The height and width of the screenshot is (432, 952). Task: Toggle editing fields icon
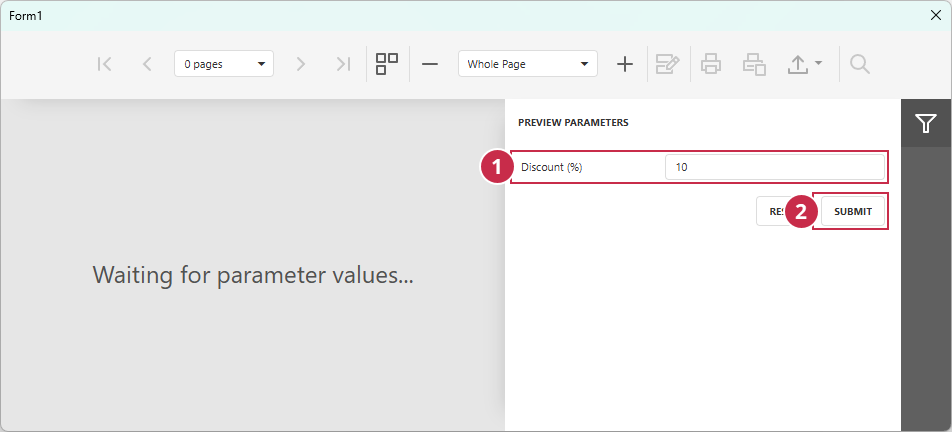(x=668, y=64)
